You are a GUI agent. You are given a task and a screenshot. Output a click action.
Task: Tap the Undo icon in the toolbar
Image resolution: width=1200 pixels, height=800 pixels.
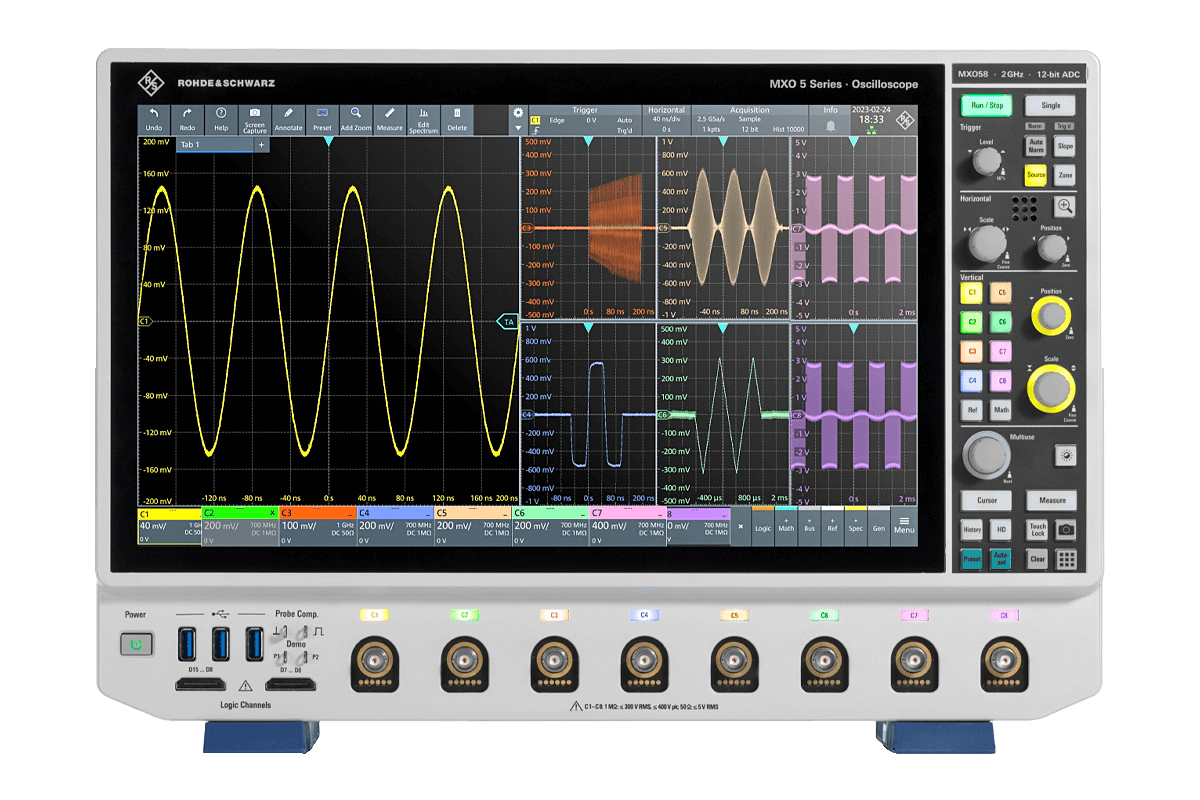153,120
